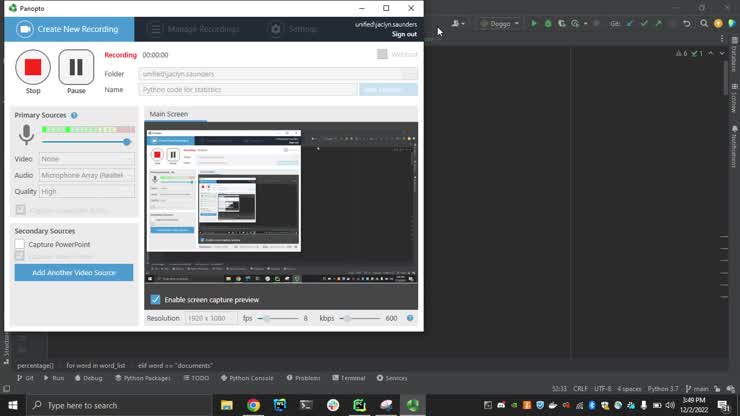Click the microphone icon under Primary Sources
Screen dimensions: 740x416
[x=26, y=135]
